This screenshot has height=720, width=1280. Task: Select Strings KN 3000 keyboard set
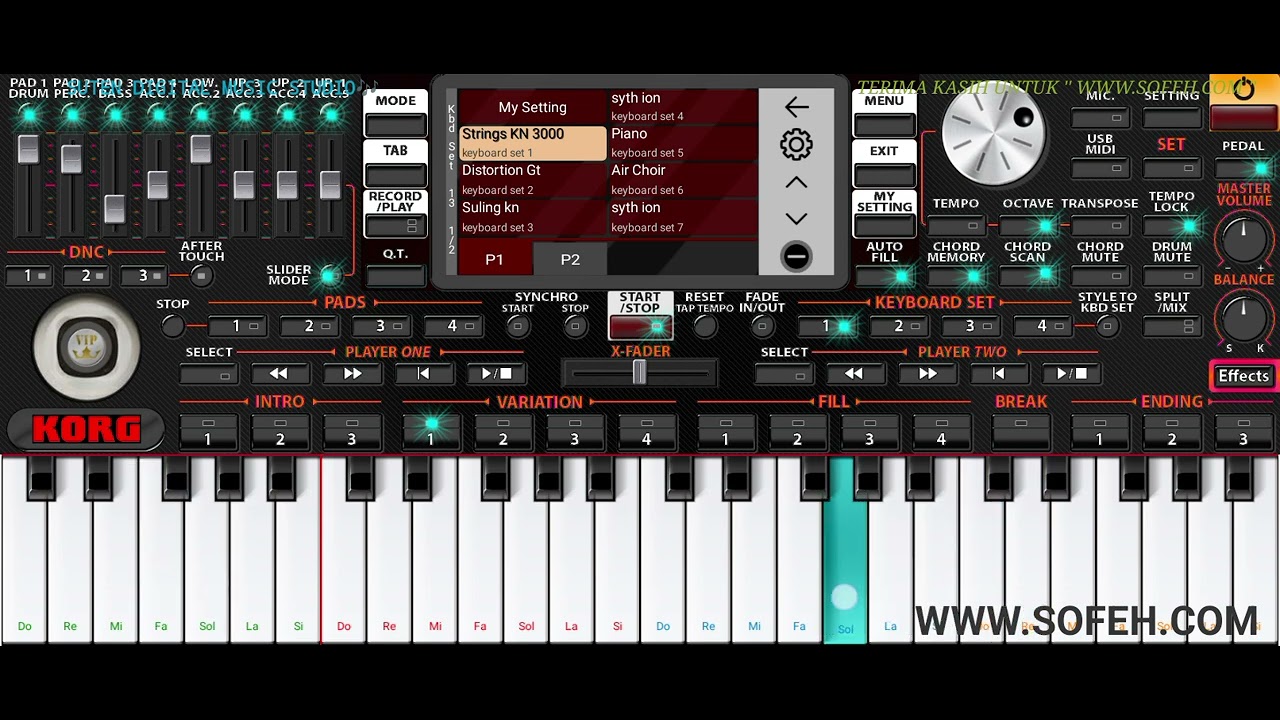(532, 143)
